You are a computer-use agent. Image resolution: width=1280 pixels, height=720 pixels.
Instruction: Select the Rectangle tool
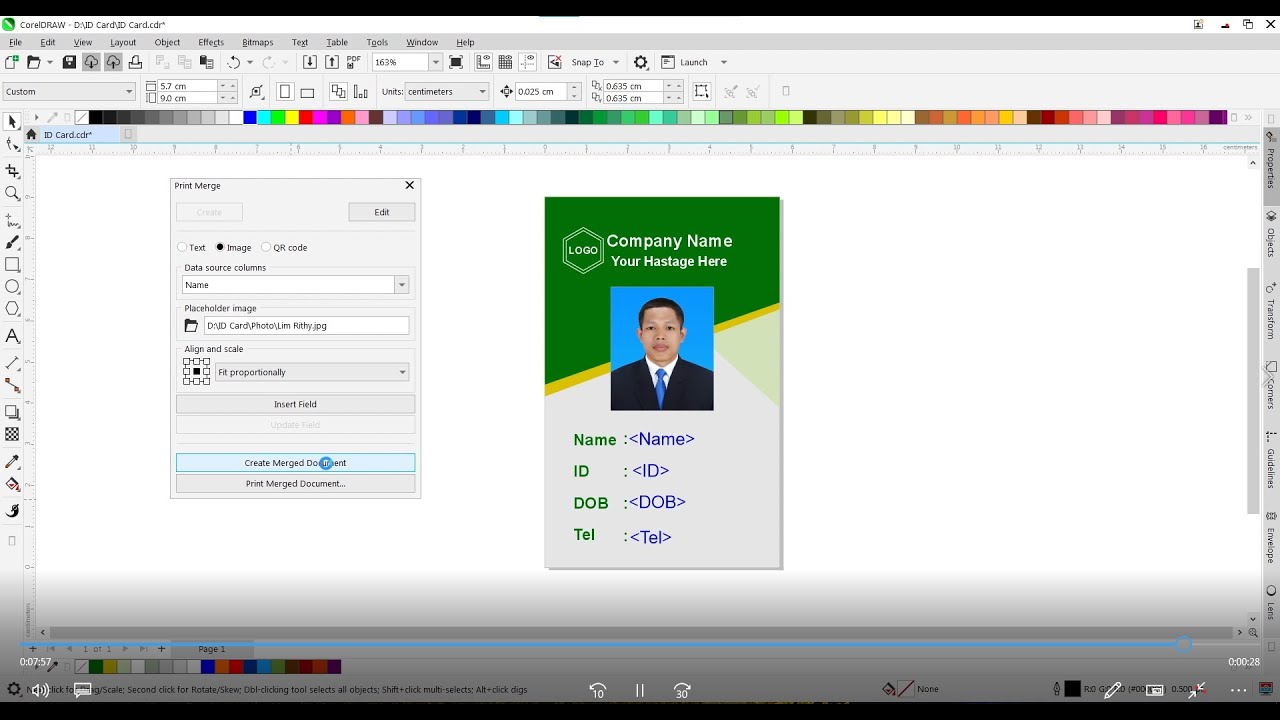tap(12, 265)
